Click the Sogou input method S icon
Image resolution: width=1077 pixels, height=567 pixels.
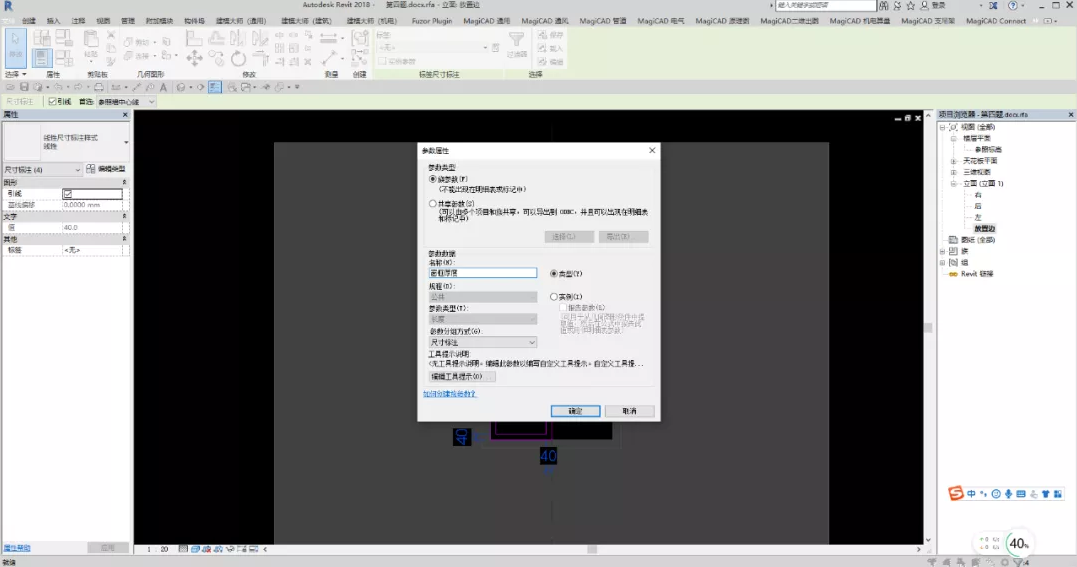955,493
